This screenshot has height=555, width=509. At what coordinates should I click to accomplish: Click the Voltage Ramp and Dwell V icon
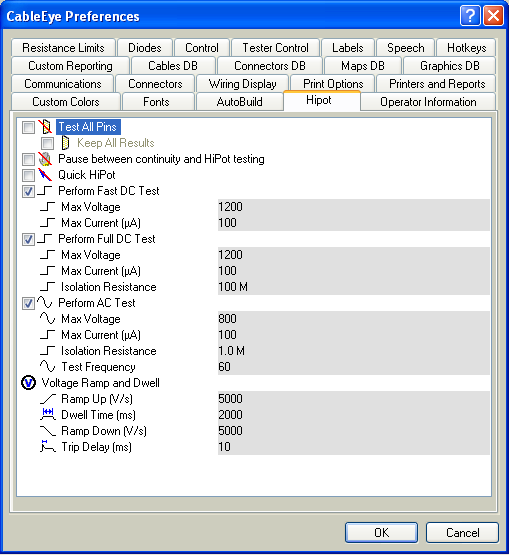(x=28, y=383)
